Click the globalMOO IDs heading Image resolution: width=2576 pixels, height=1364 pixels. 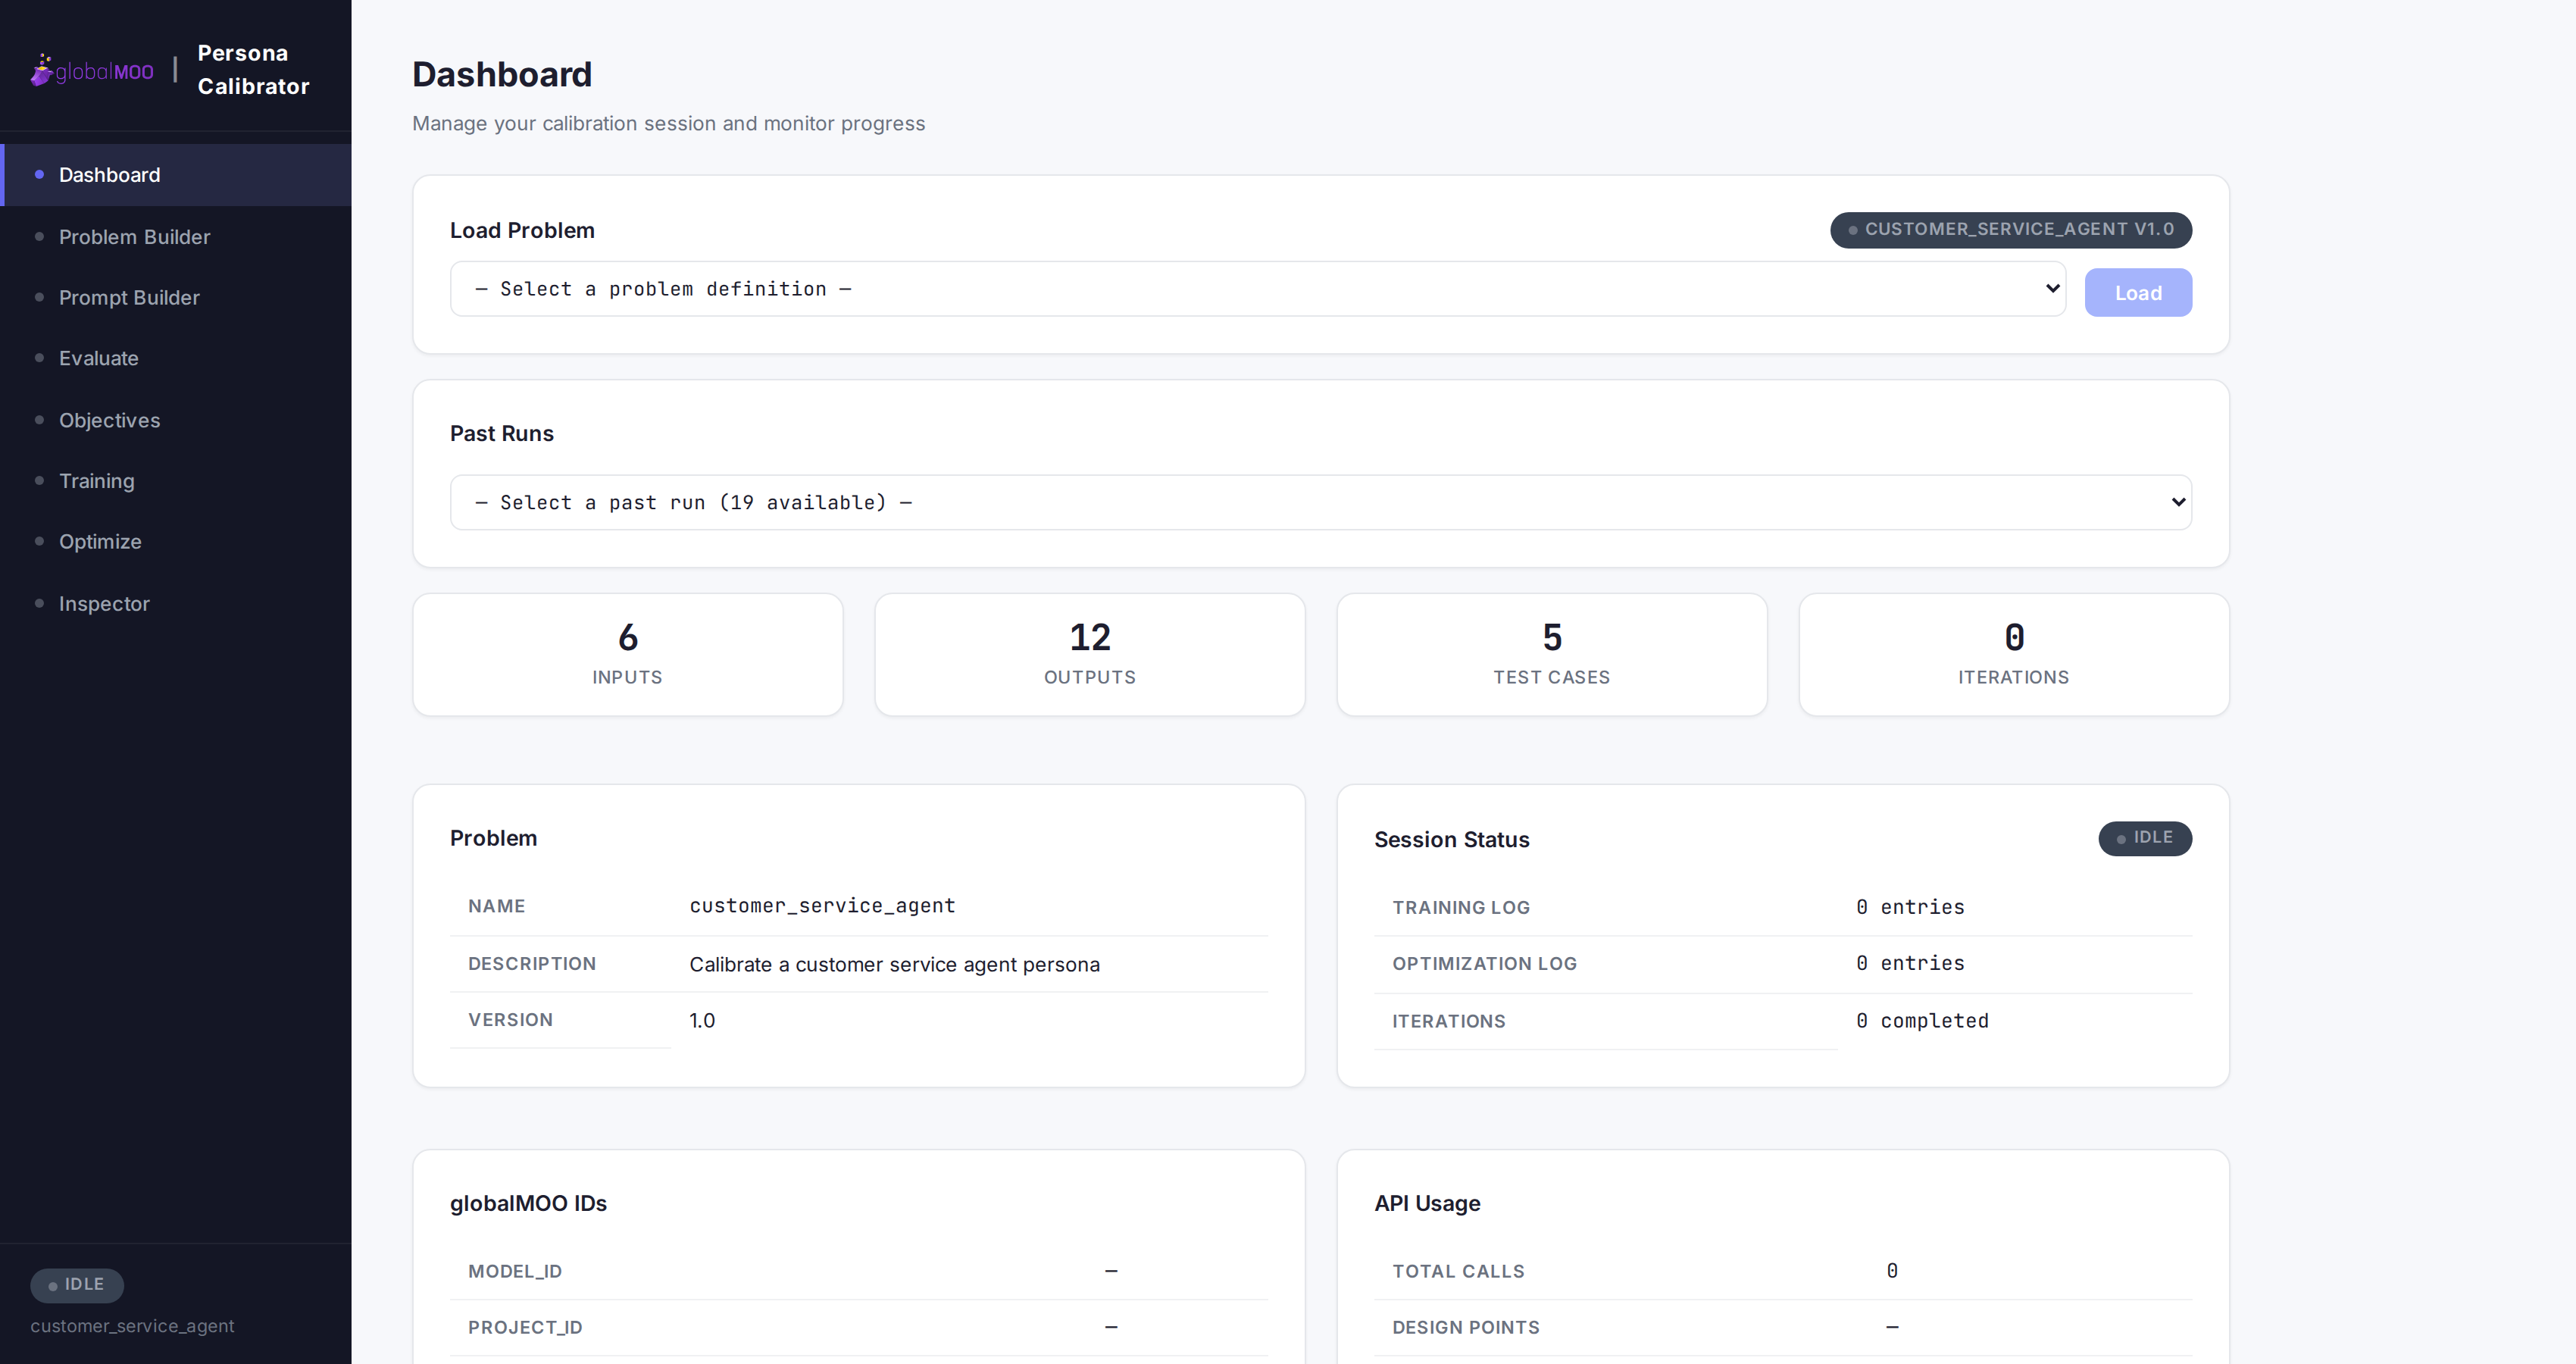tap(528, 1204)
